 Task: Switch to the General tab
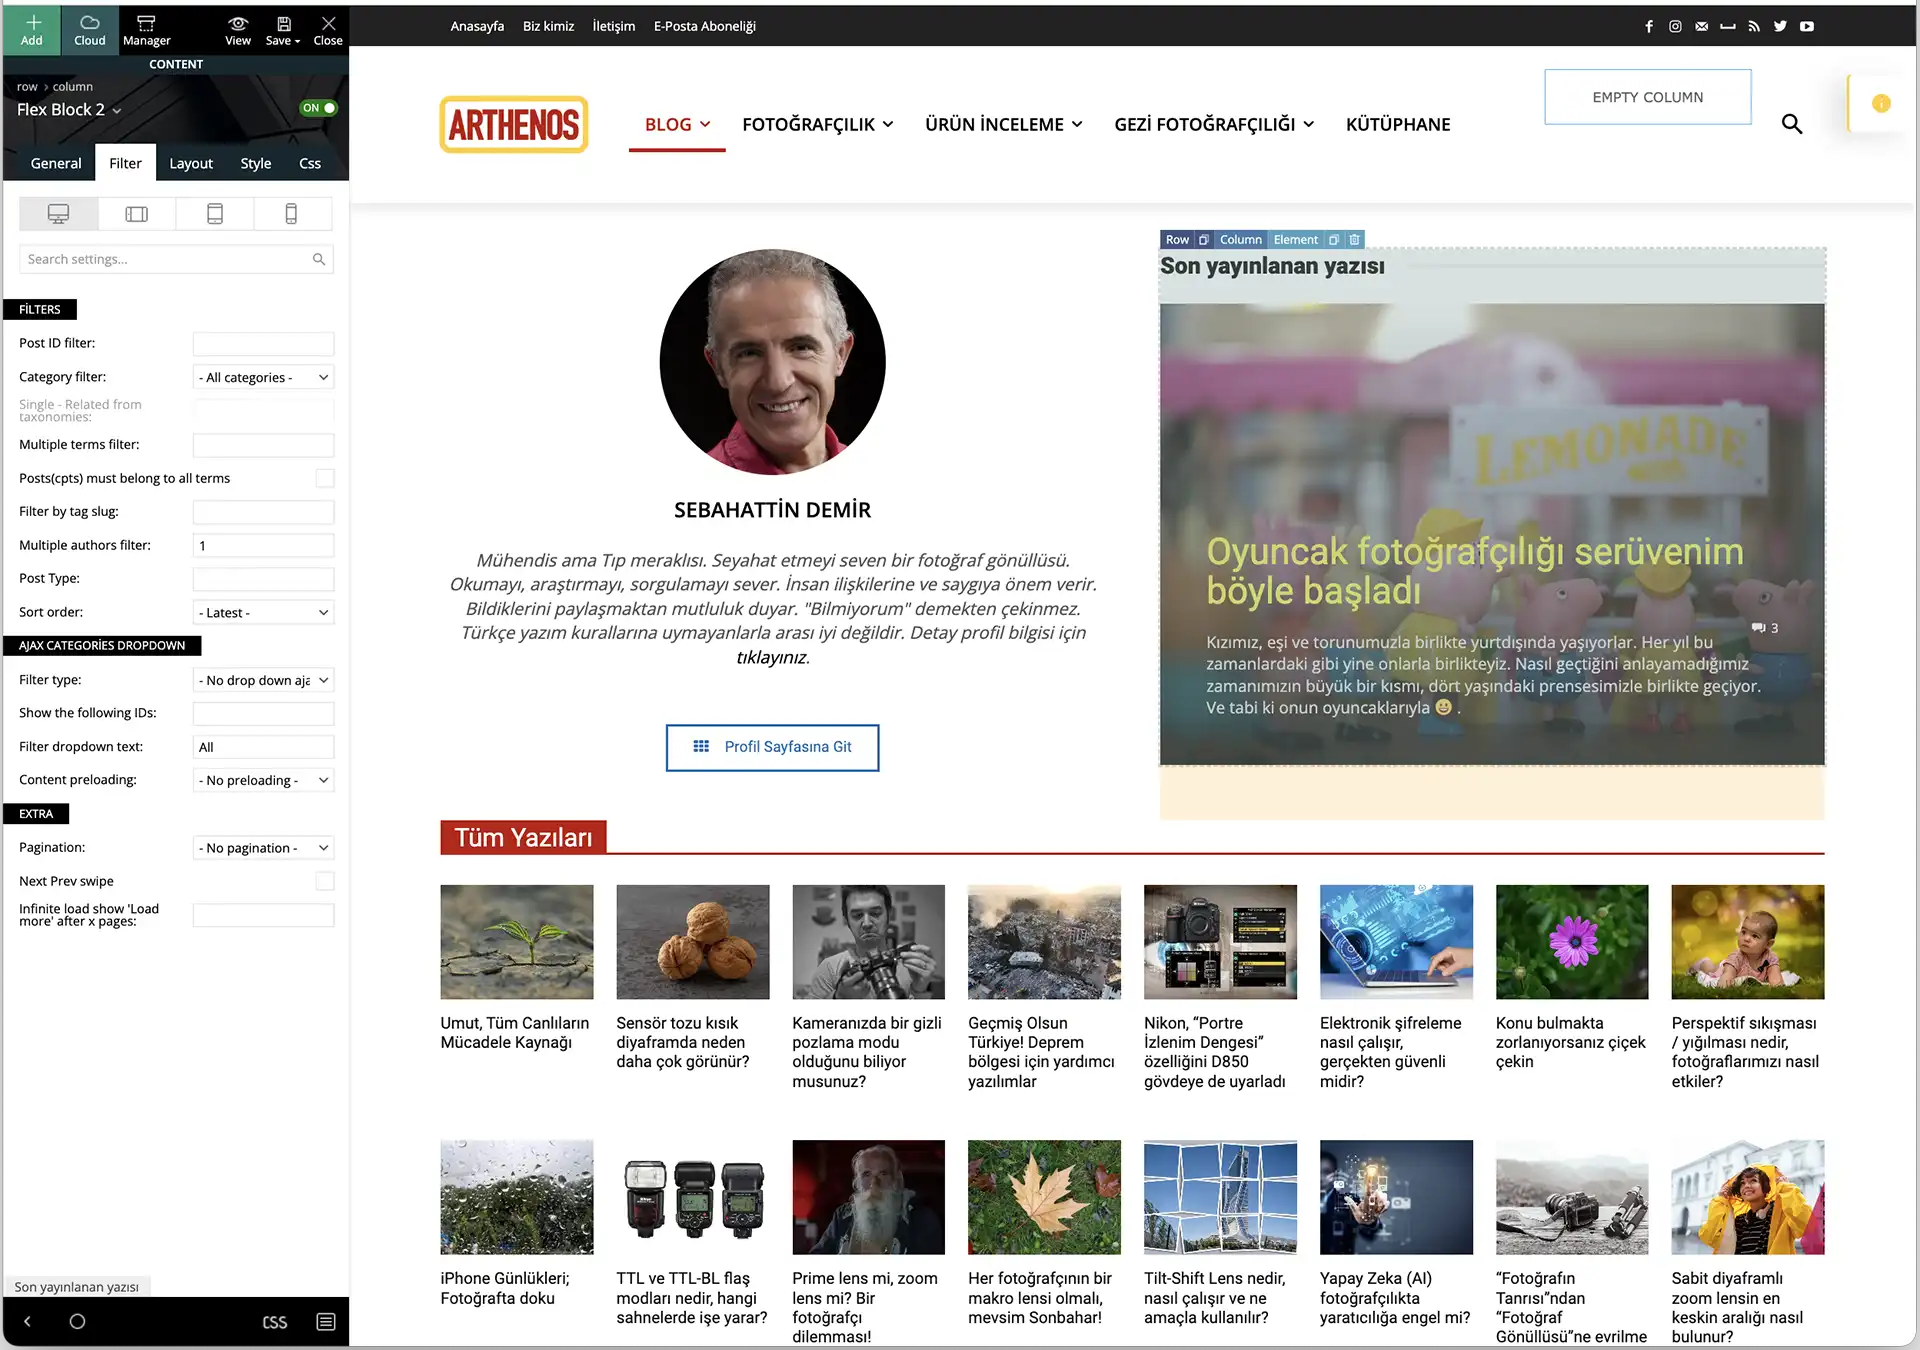point(56,163)
